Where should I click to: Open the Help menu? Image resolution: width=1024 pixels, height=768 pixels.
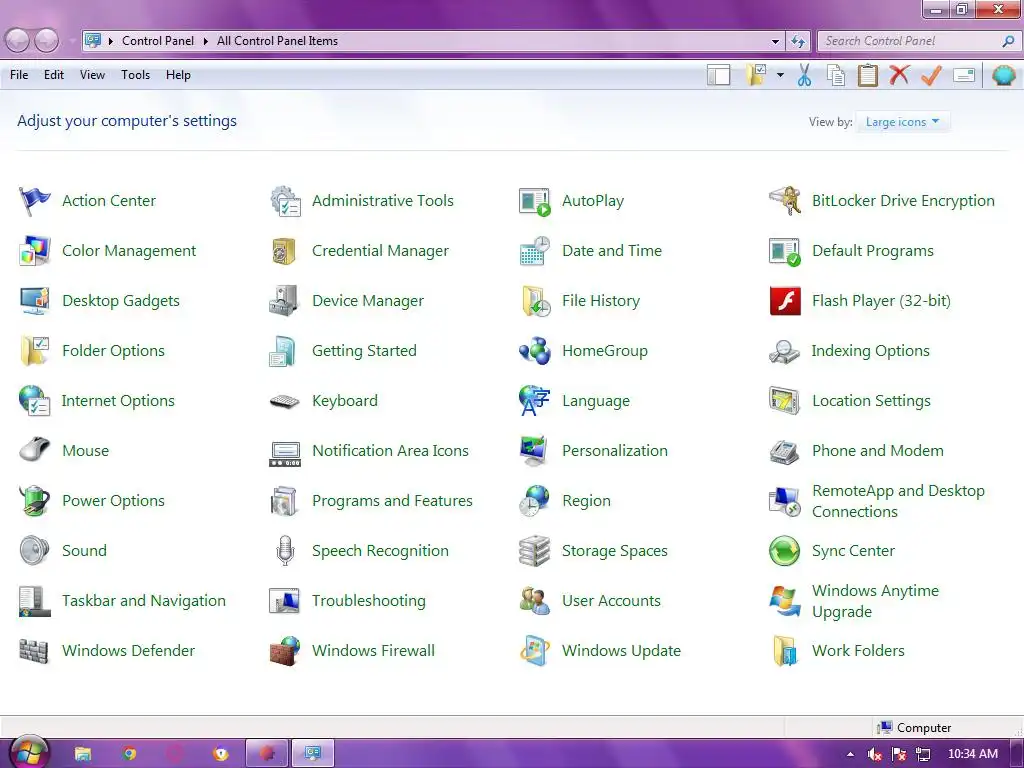point(178,75)
